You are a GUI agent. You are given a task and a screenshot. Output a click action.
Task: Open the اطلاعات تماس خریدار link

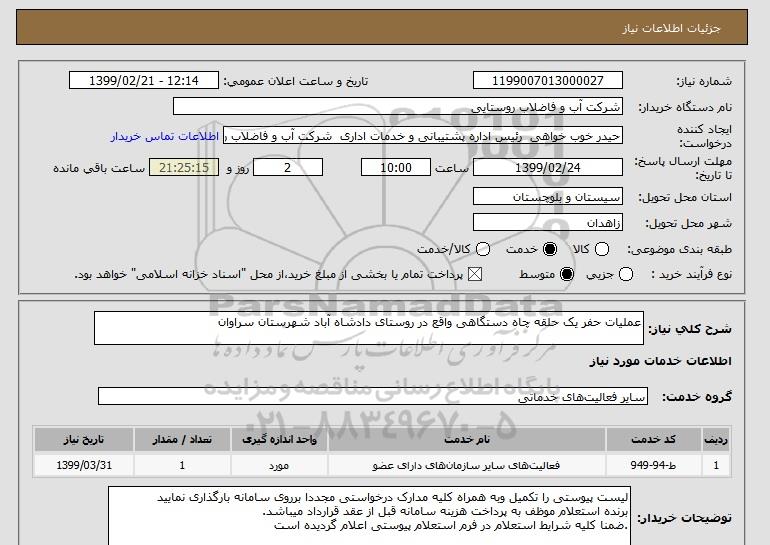click(x=165, y=136)
